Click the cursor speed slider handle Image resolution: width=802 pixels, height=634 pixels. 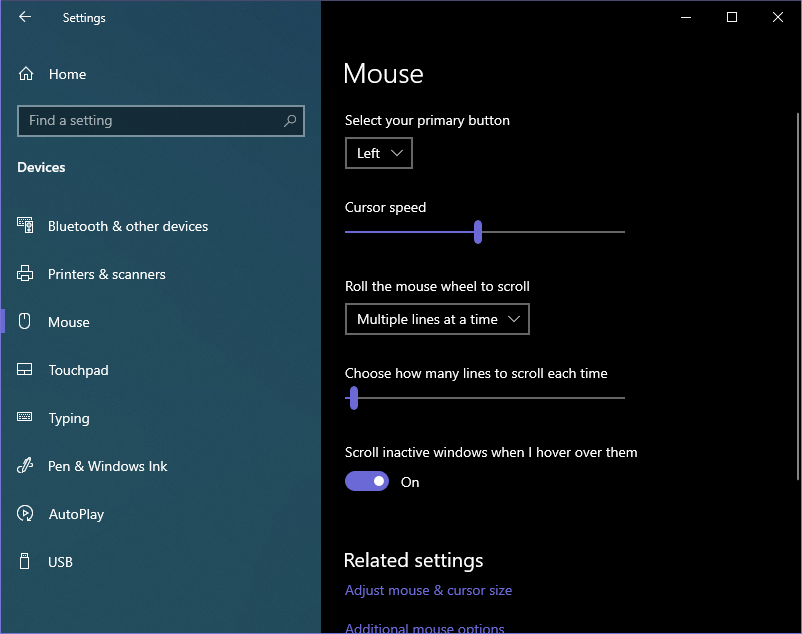(478, 232)
